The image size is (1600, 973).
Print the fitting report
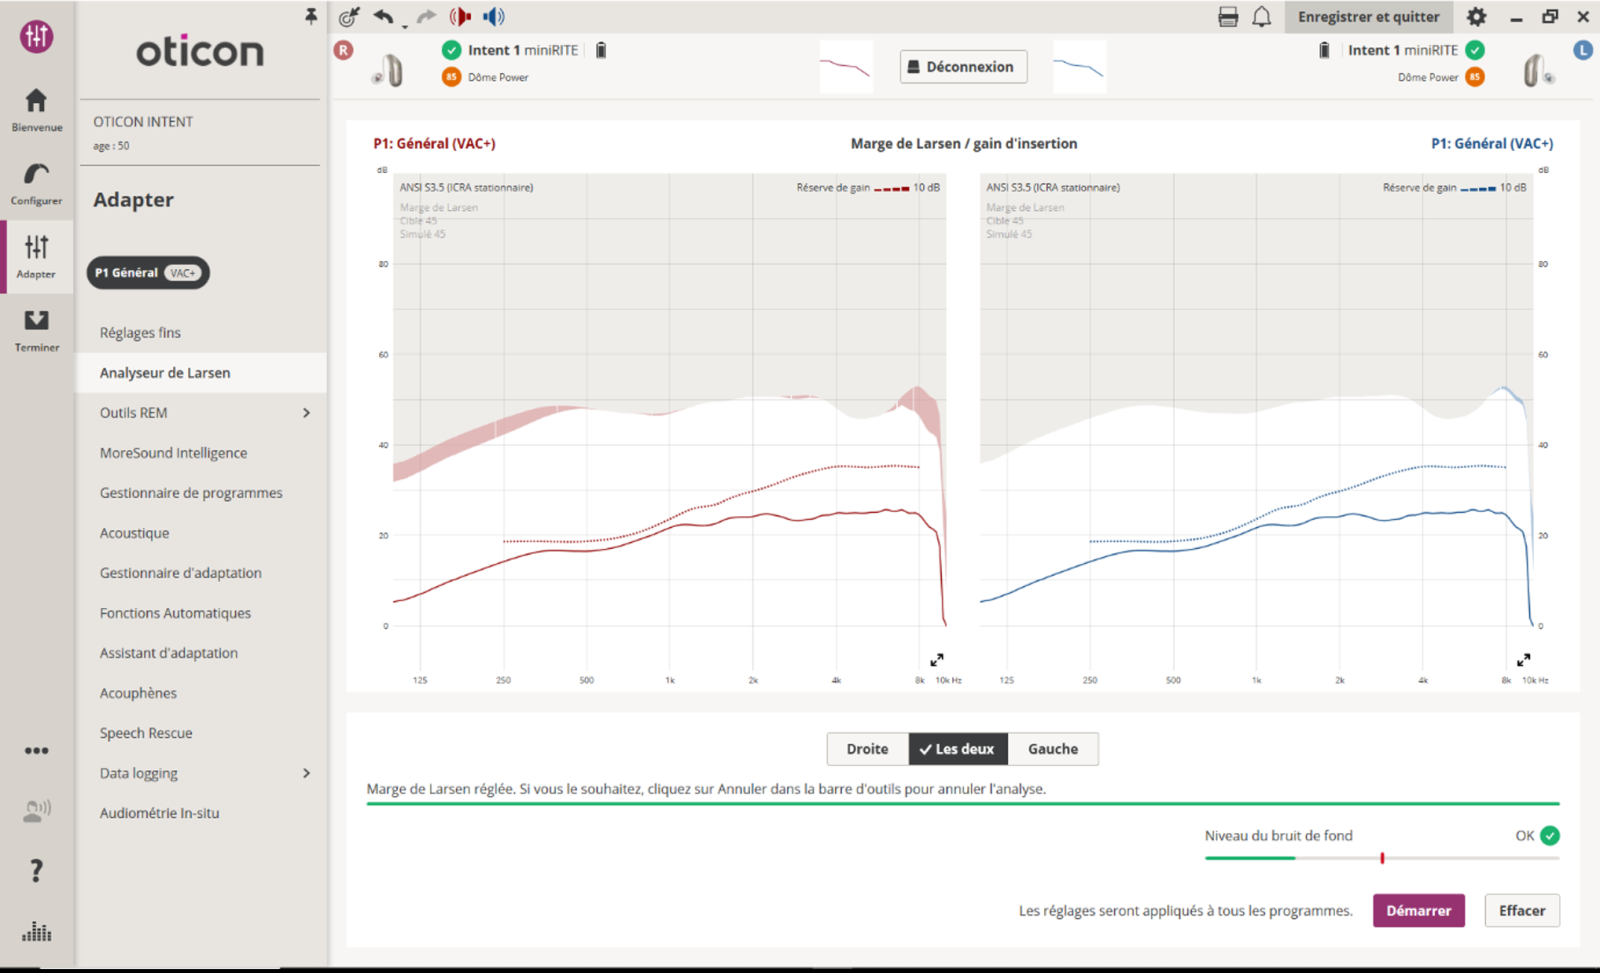tap(1228, 16)
